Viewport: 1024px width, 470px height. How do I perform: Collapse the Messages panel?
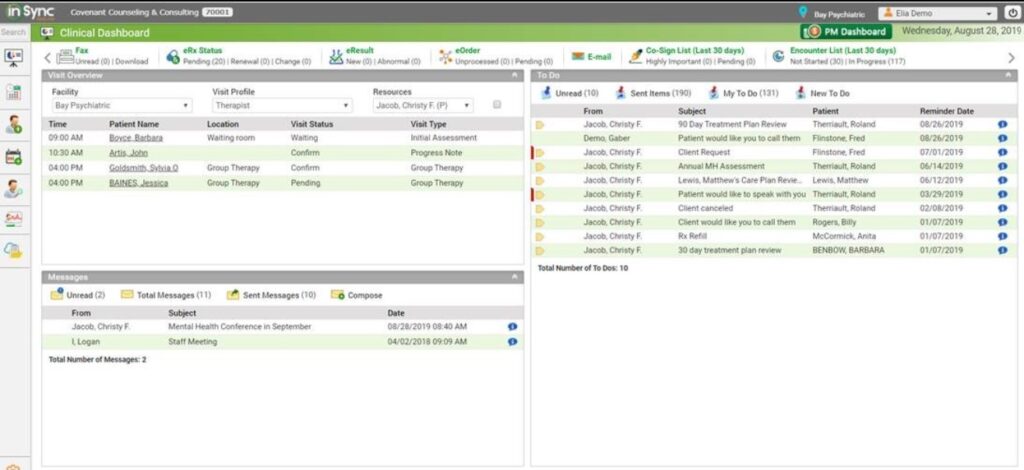click(515, 277)
